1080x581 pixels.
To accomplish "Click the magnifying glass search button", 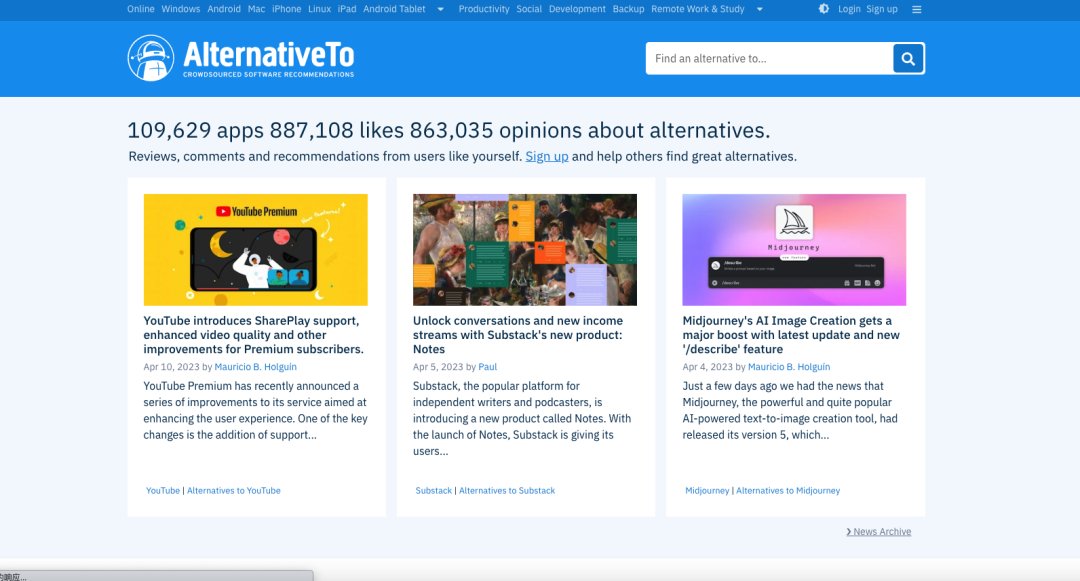I will point(908,59).
